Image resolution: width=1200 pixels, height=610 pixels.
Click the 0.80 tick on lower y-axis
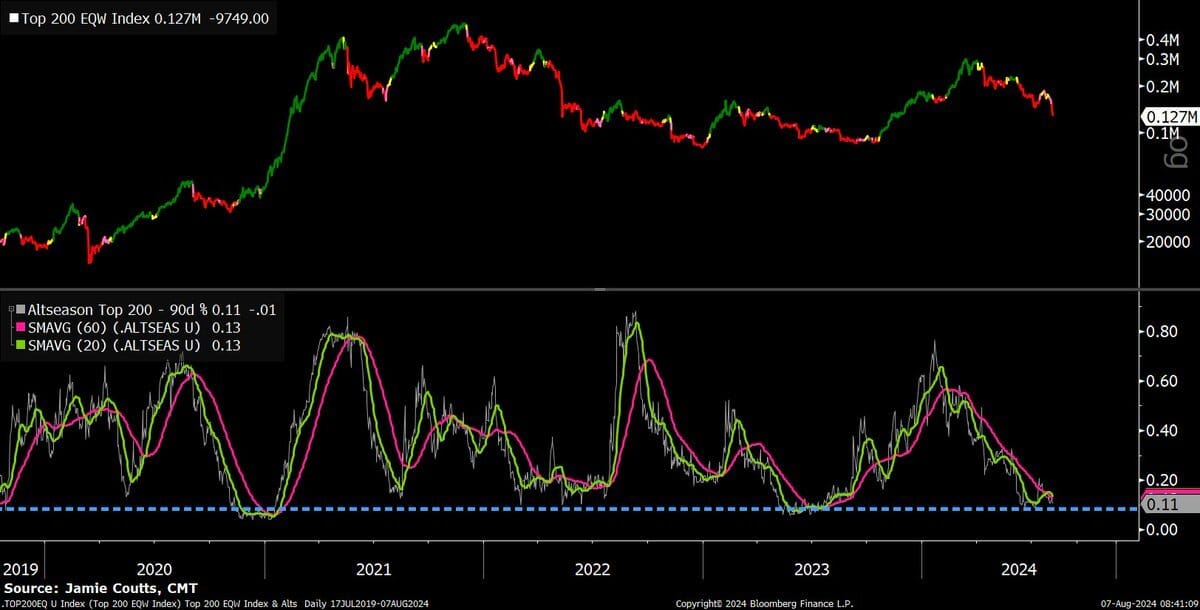[1162, 332]
